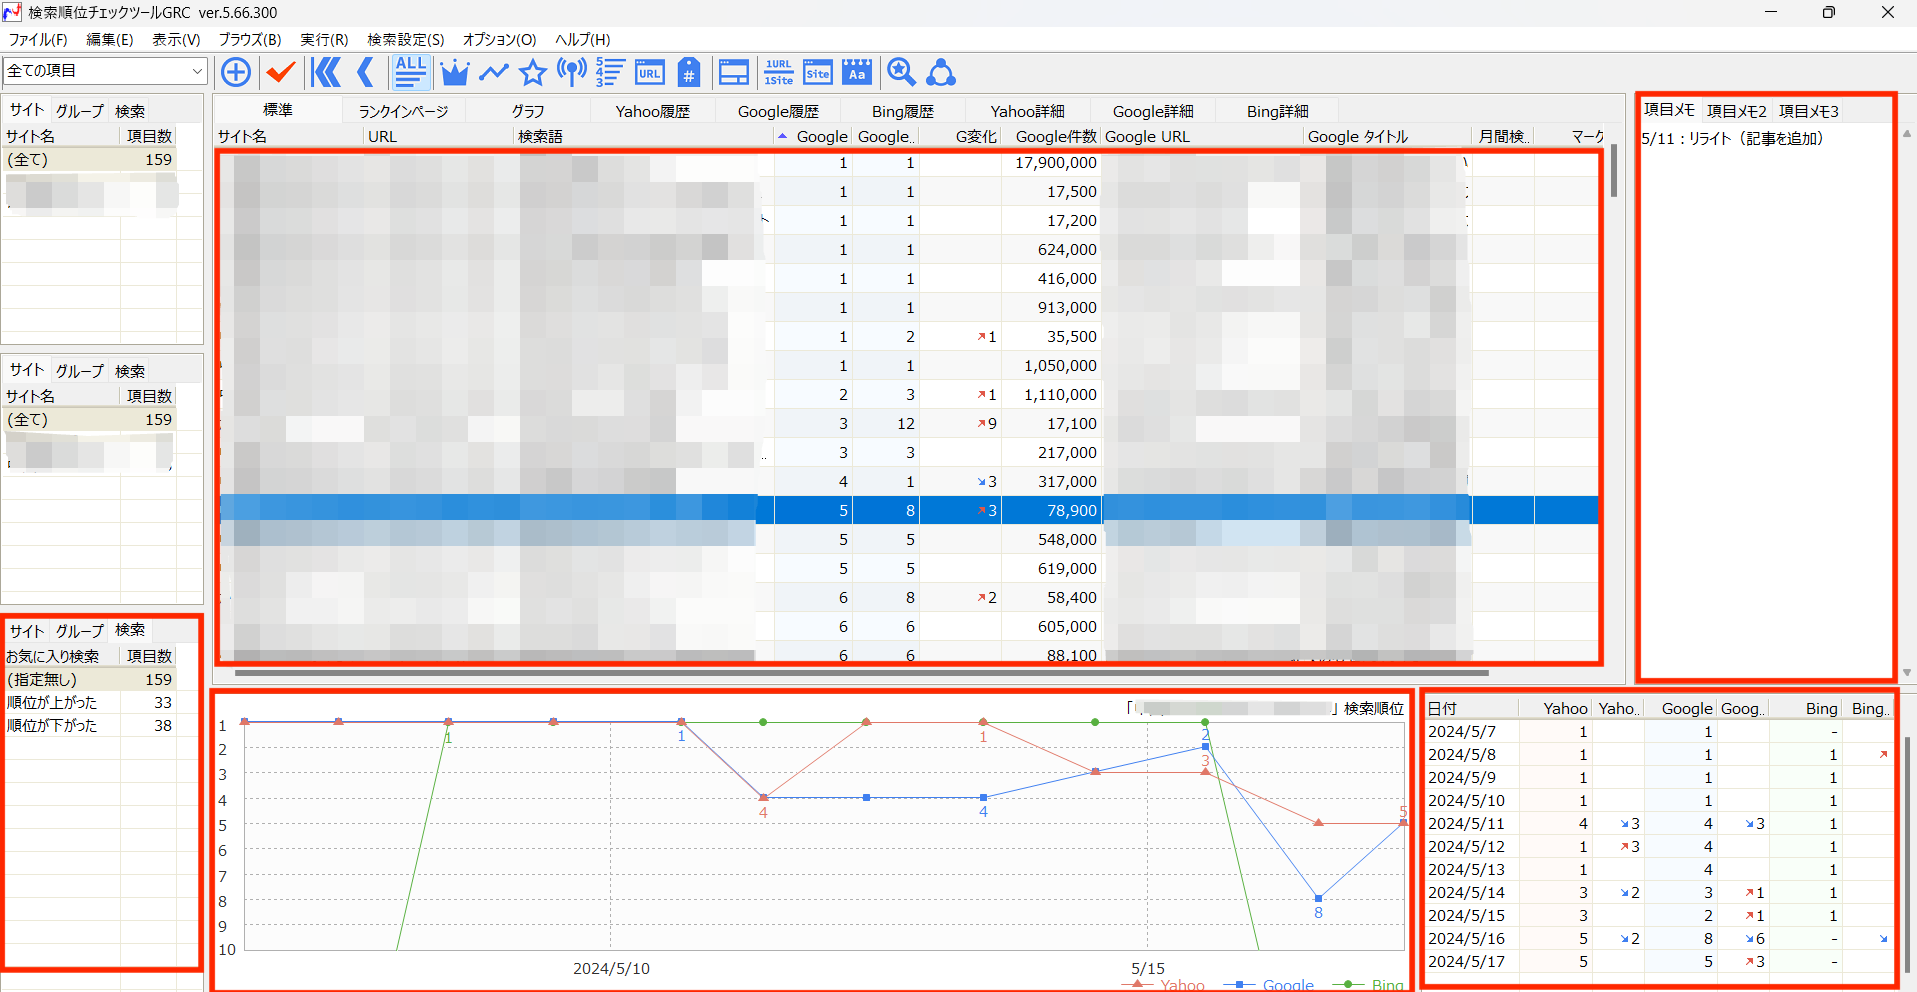
Task: Click the magnifier with star search icon
Action: pyautogui.click(x=901, y=72)
